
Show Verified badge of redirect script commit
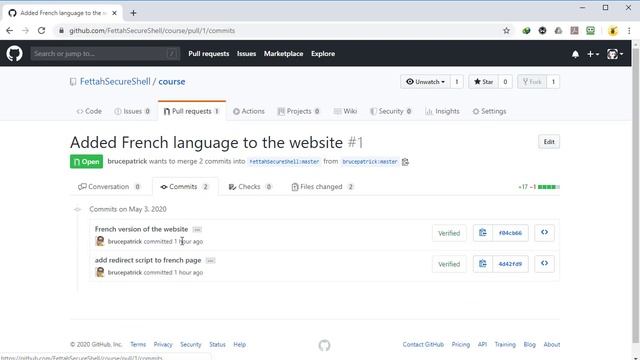(x=449, y=264)
